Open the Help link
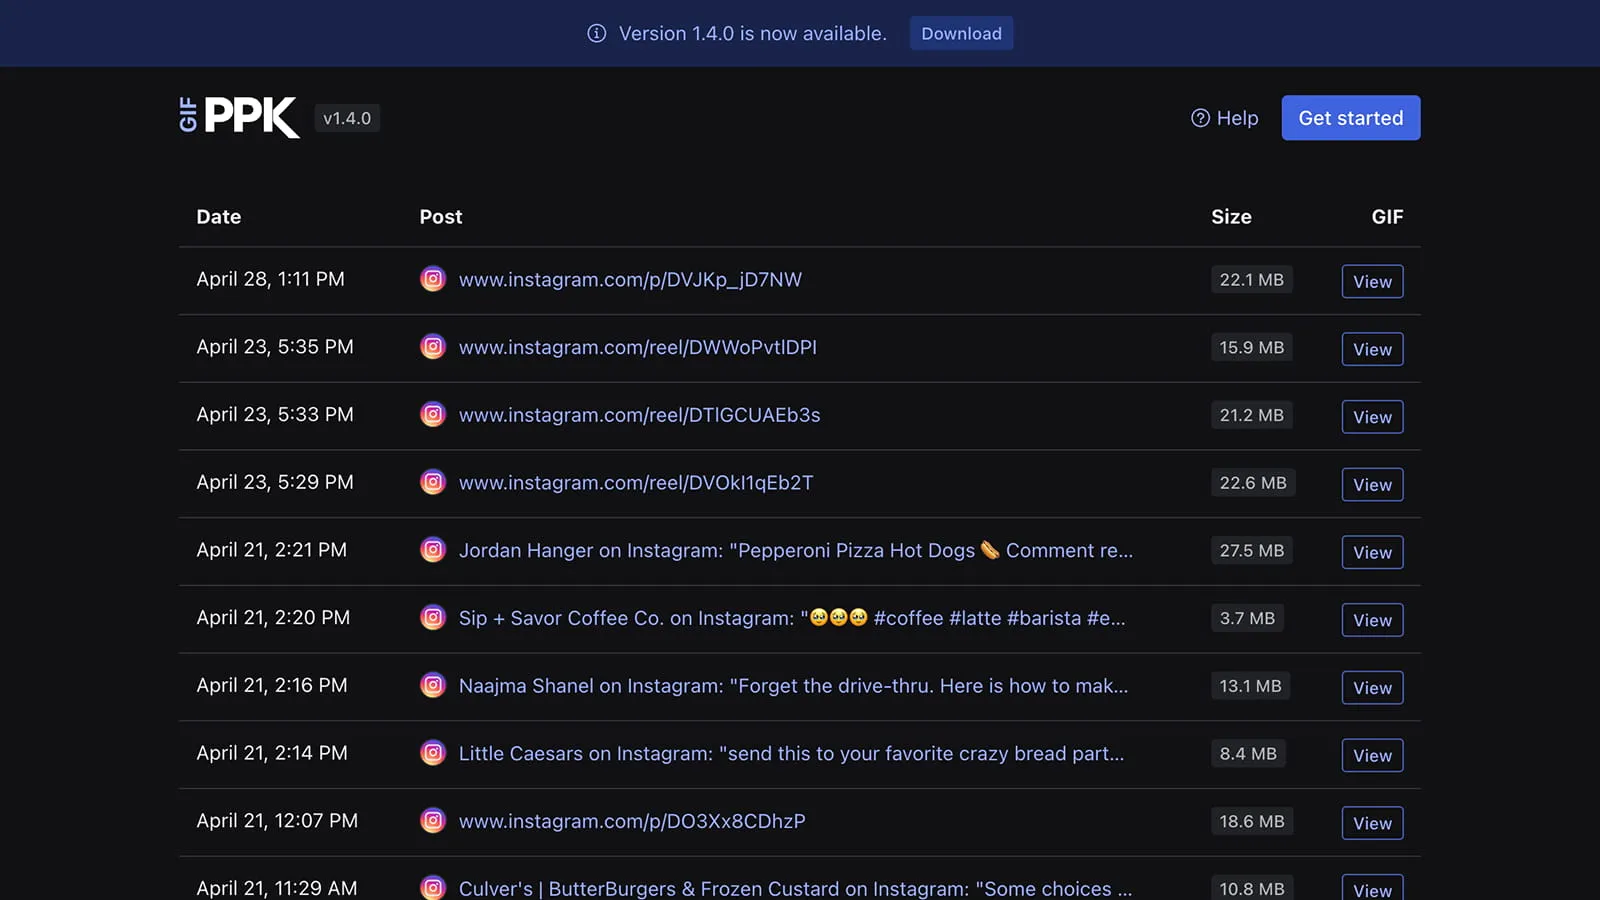 tap(1225, 118)
